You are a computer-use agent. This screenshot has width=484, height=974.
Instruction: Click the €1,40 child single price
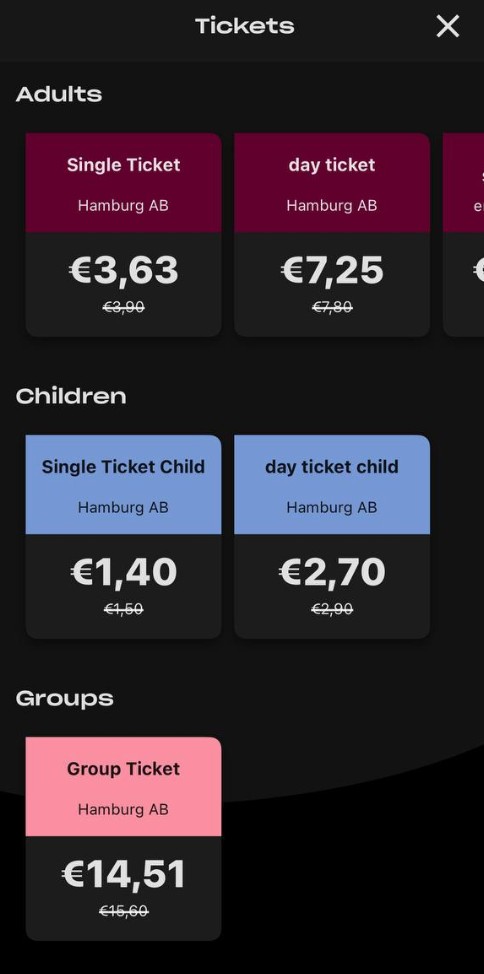[x=123, y=573]
